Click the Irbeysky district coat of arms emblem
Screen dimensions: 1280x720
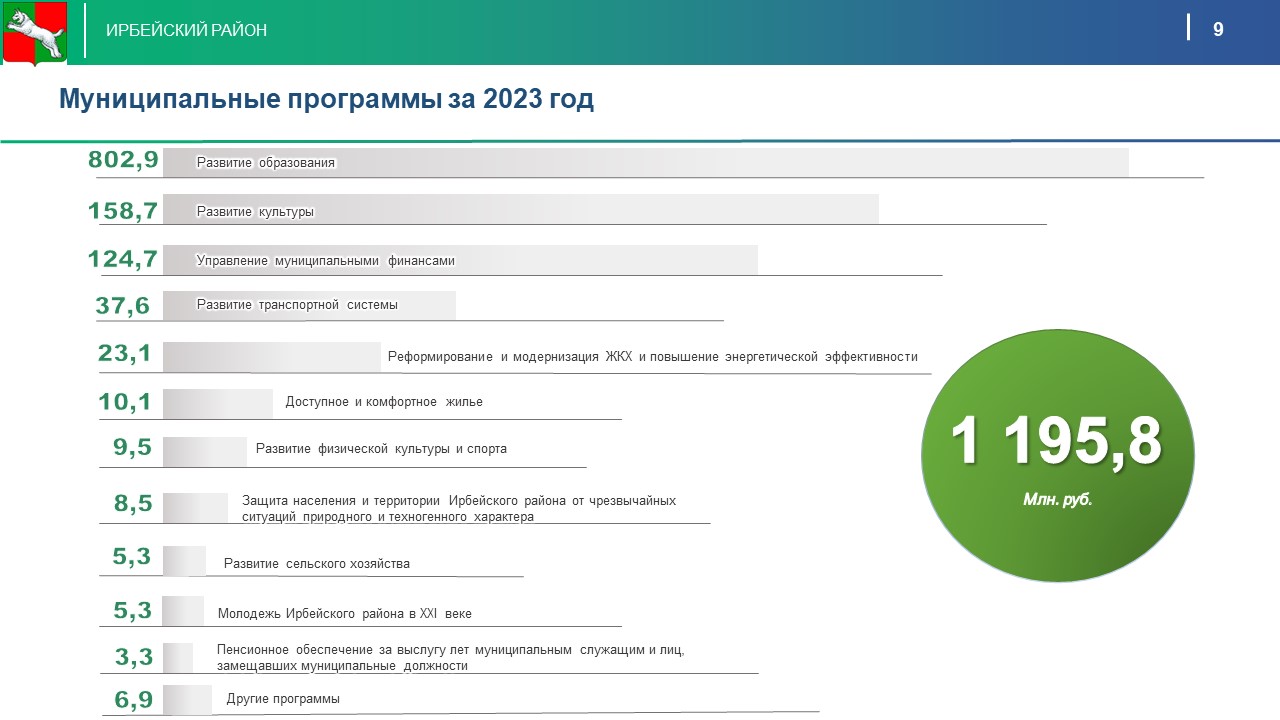coord(36,33)
